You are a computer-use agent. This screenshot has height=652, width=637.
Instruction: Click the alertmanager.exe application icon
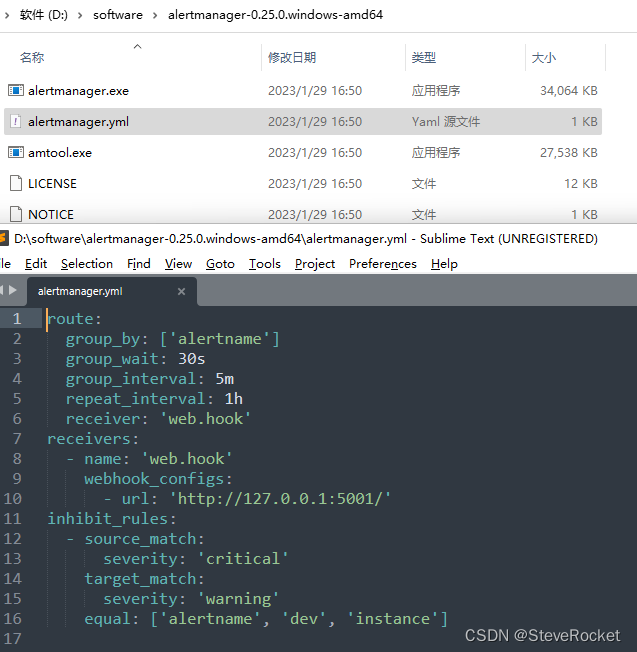[16, 90]
